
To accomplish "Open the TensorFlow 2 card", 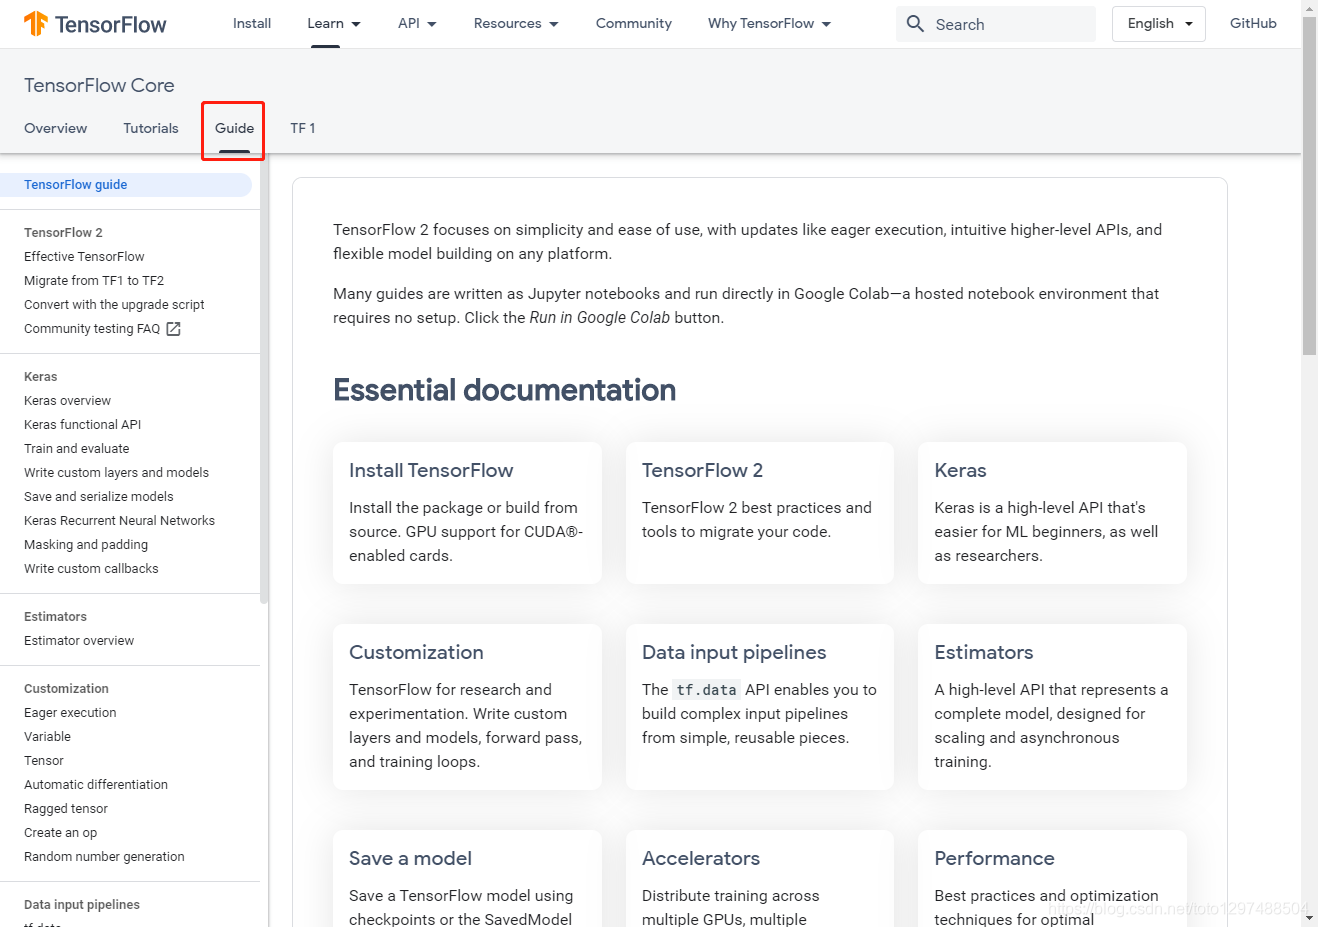I will coord(760,513).
